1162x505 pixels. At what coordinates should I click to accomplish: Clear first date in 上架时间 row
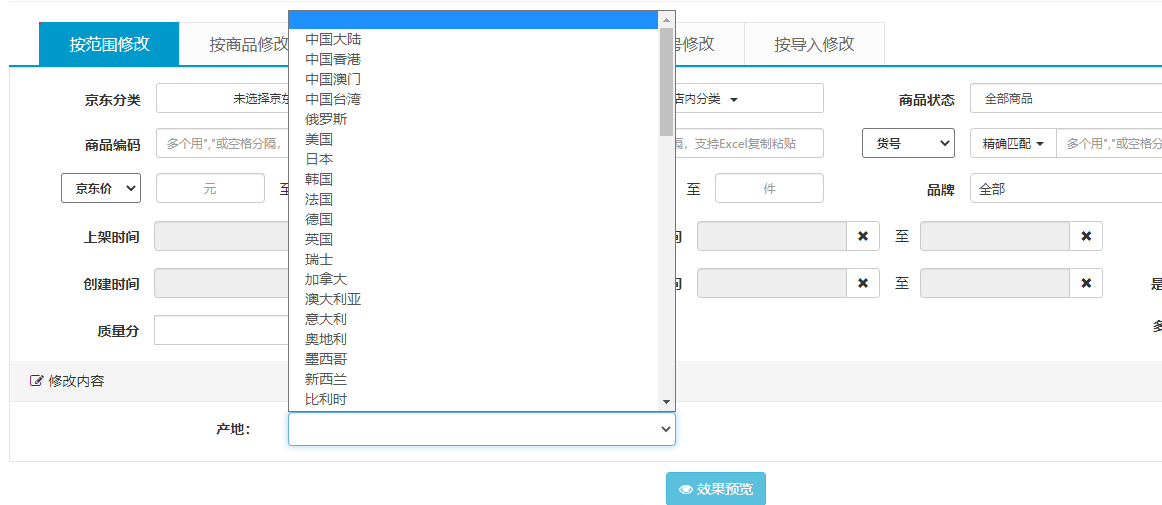pos(863,237)
